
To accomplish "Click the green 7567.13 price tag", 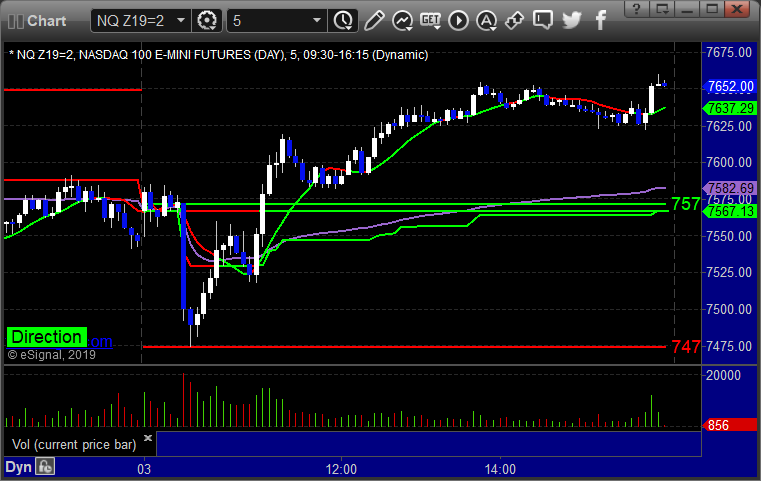I will pos(730,211).
